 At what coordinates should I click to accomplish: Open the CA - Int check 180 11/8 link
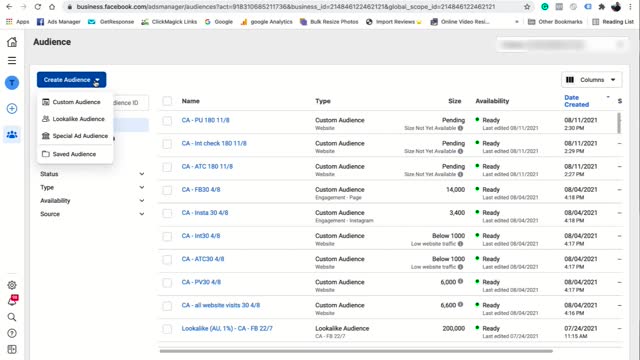coord(214,143)
